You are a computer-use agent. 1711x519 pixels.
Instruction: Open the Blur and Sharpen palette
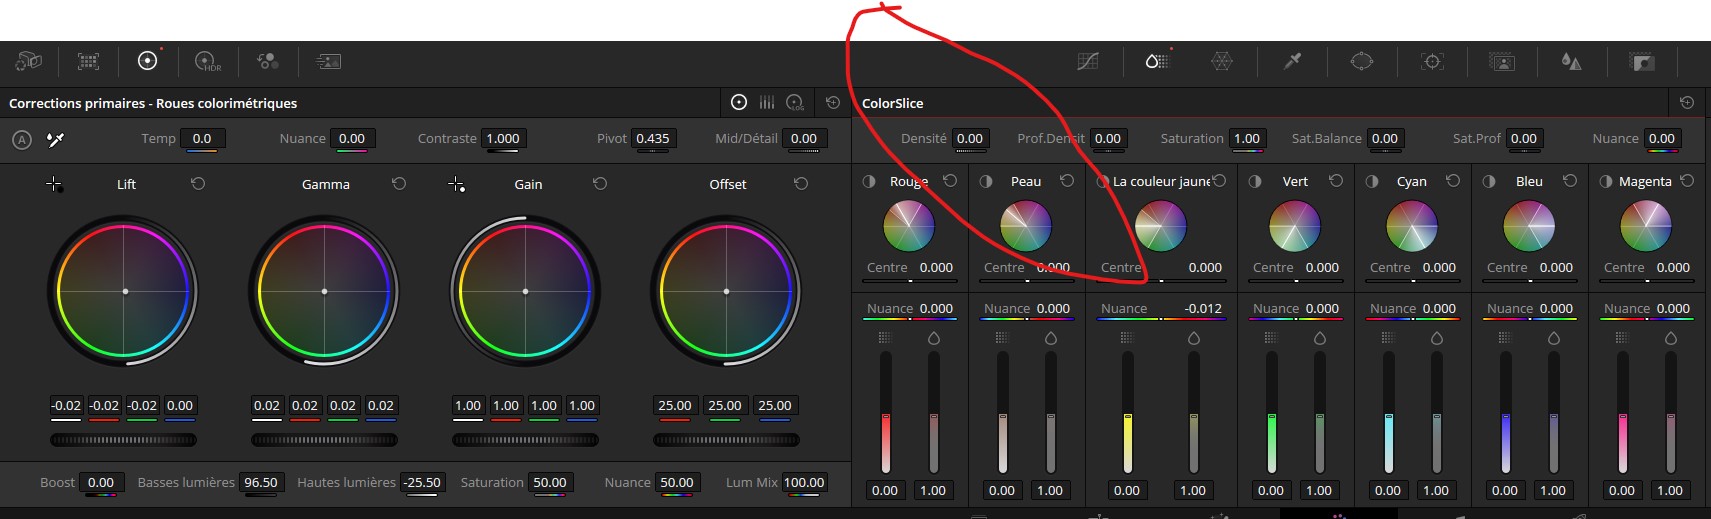[x=1571, y=61]
